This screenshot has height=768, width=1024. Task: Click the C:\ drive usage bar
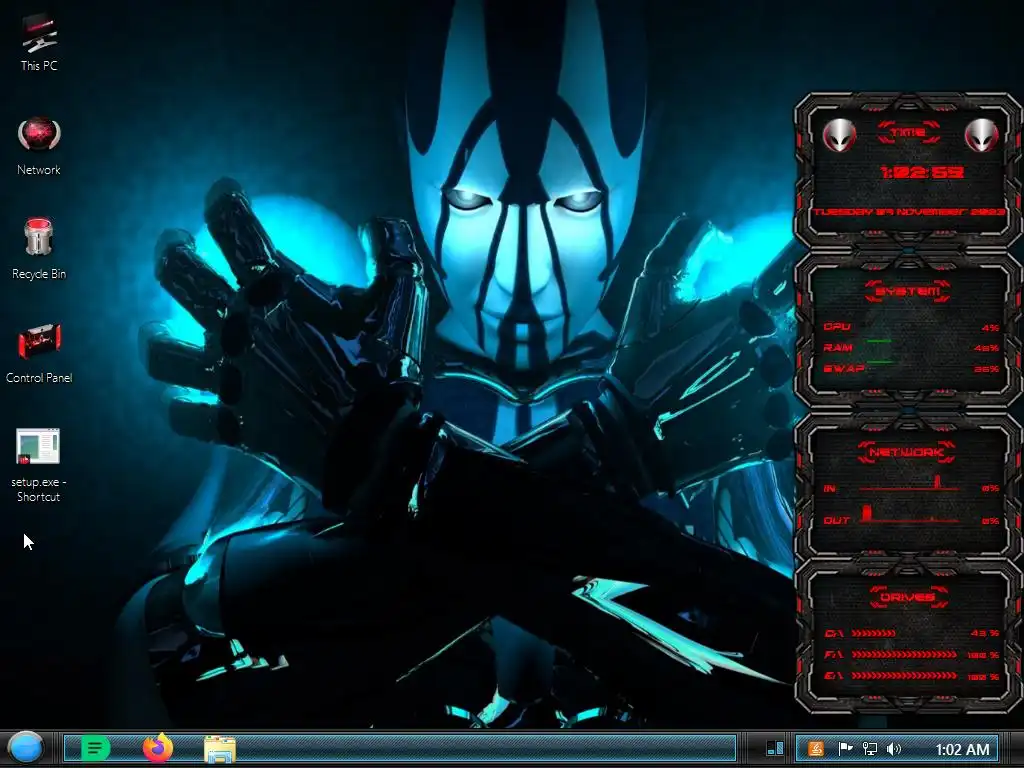point(874,633)
